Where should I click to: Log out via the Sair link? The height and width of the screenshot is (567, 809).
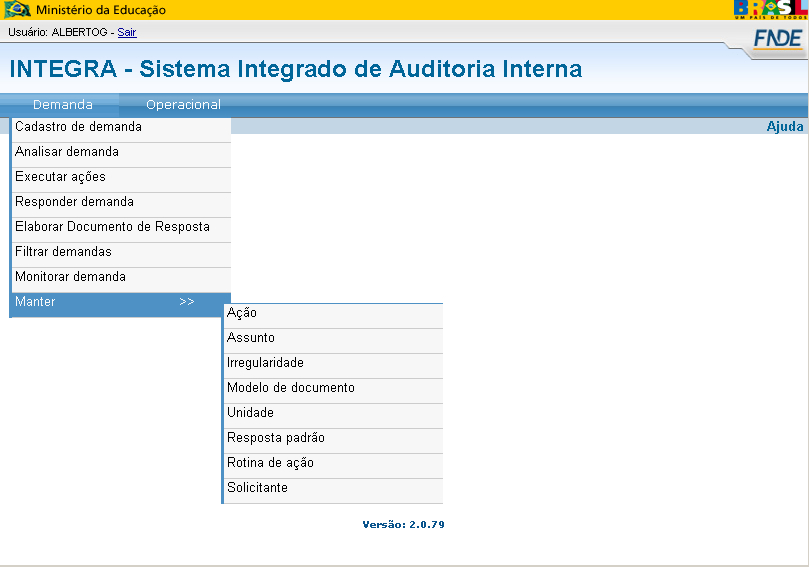[127, 32]
